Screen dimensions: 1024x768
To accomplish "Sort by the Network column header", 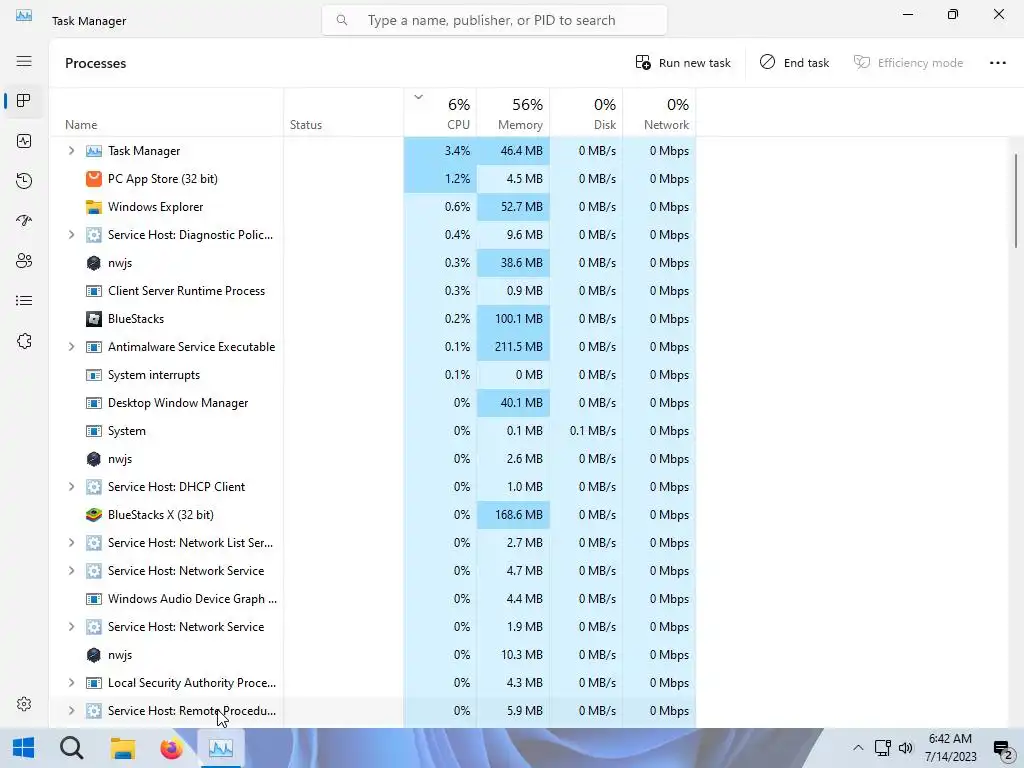I will pyautogui.click(x=660, y=112).
